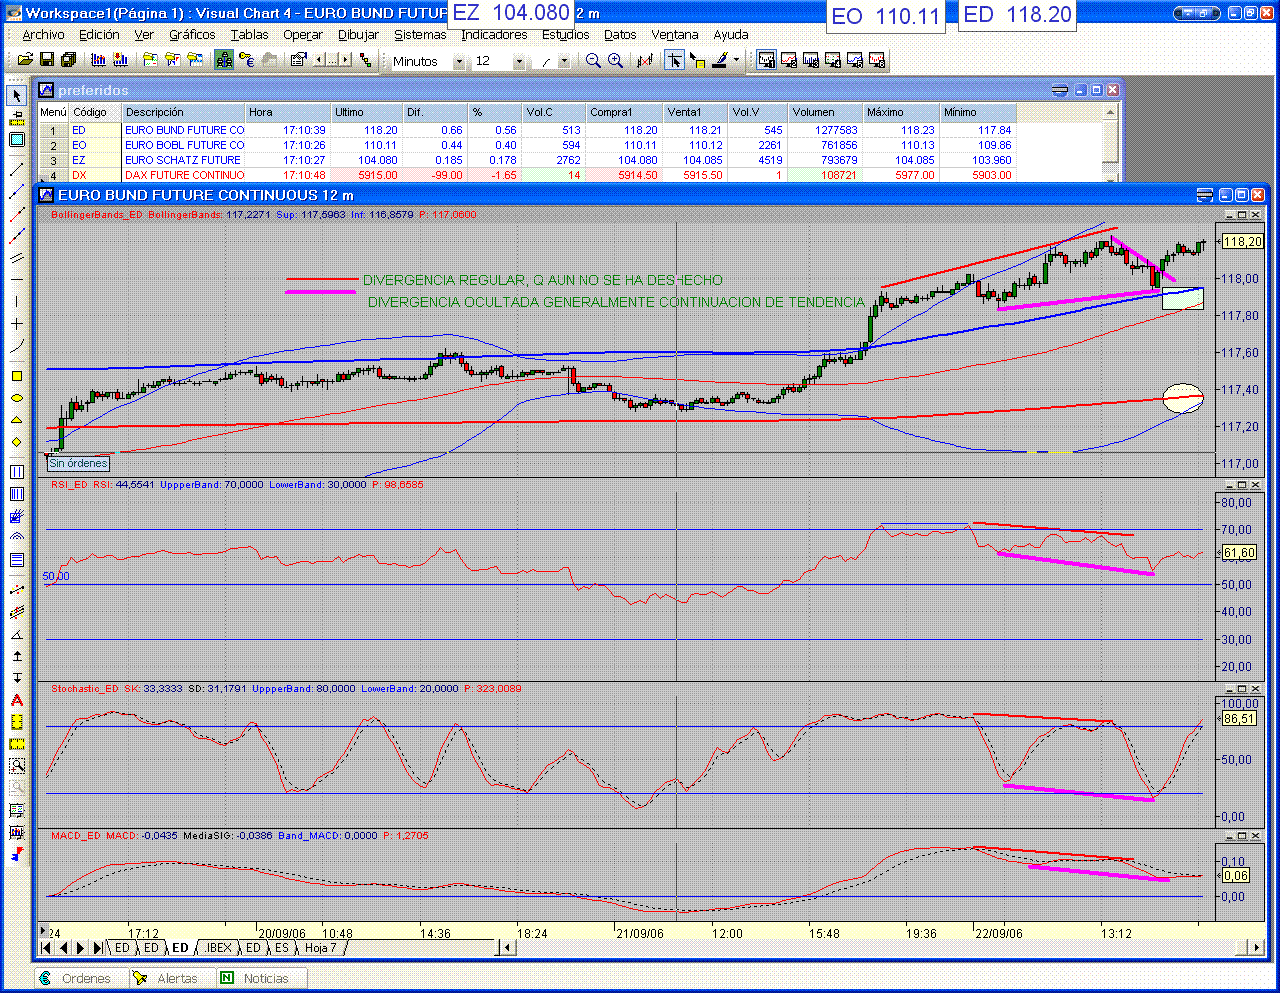Zoom out with the minus magnifier

[x=593, y=61]
